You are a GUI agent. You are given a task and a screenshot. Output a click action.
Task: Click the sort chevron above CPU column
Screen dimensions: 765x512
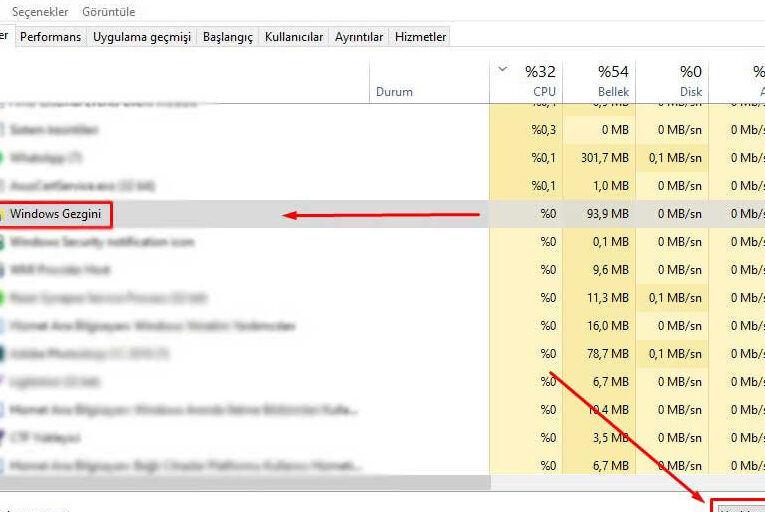coord(502,70)
